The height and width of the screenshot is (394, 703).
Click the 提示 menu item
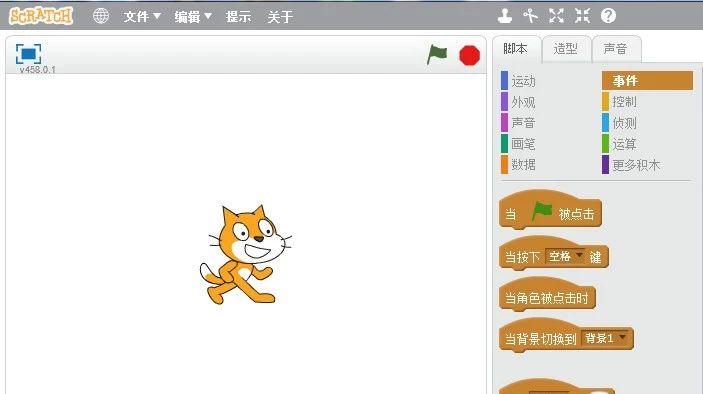click(239, 17)
